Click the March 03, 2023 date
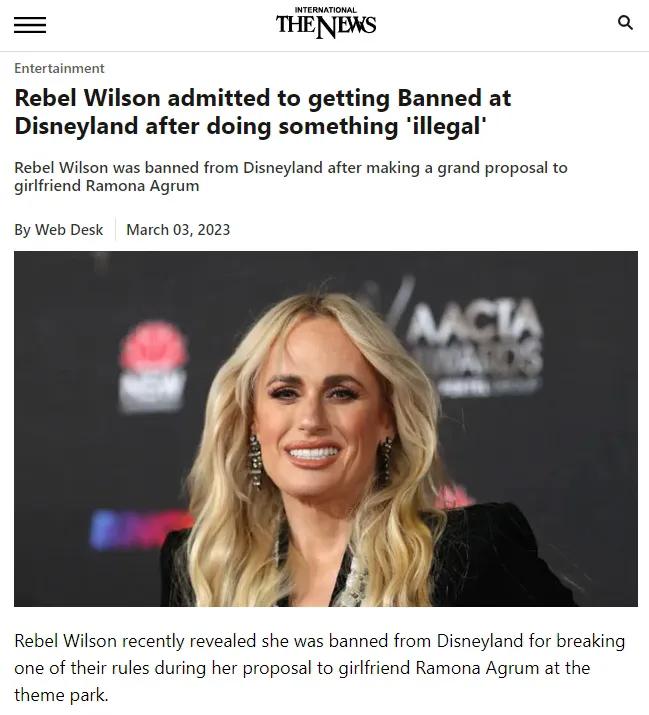Viewport: 649px width, 715px height. click(x=178, y=230)
